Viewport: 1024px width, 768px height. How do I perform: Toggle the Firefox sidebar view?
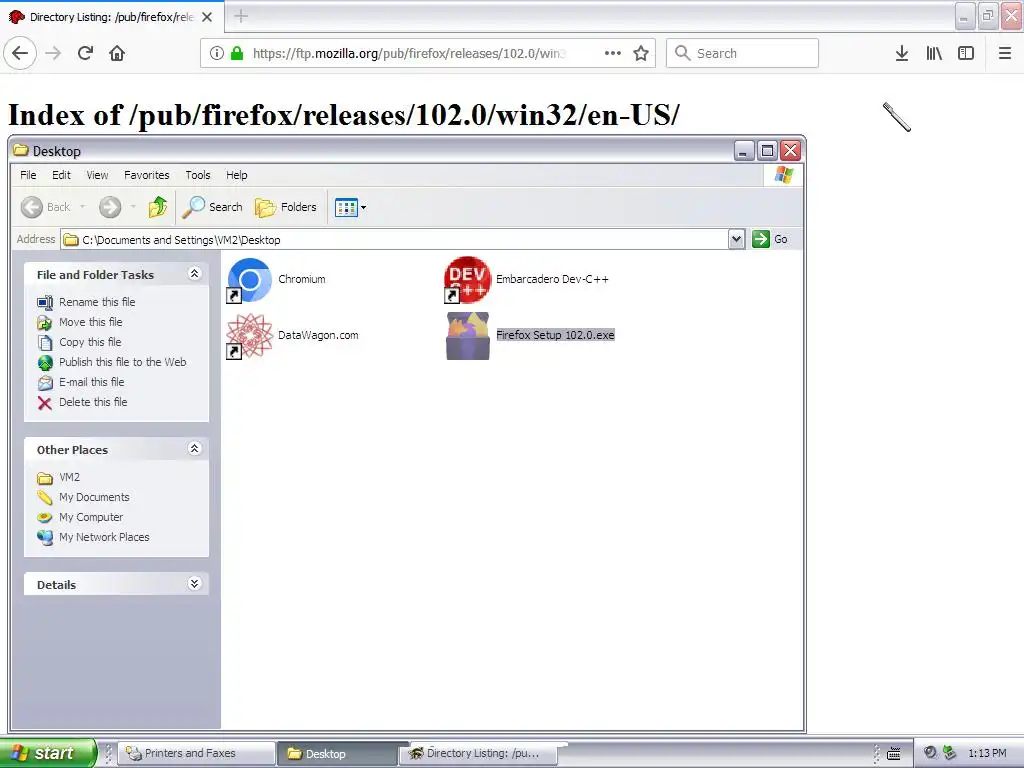point(966,53)
